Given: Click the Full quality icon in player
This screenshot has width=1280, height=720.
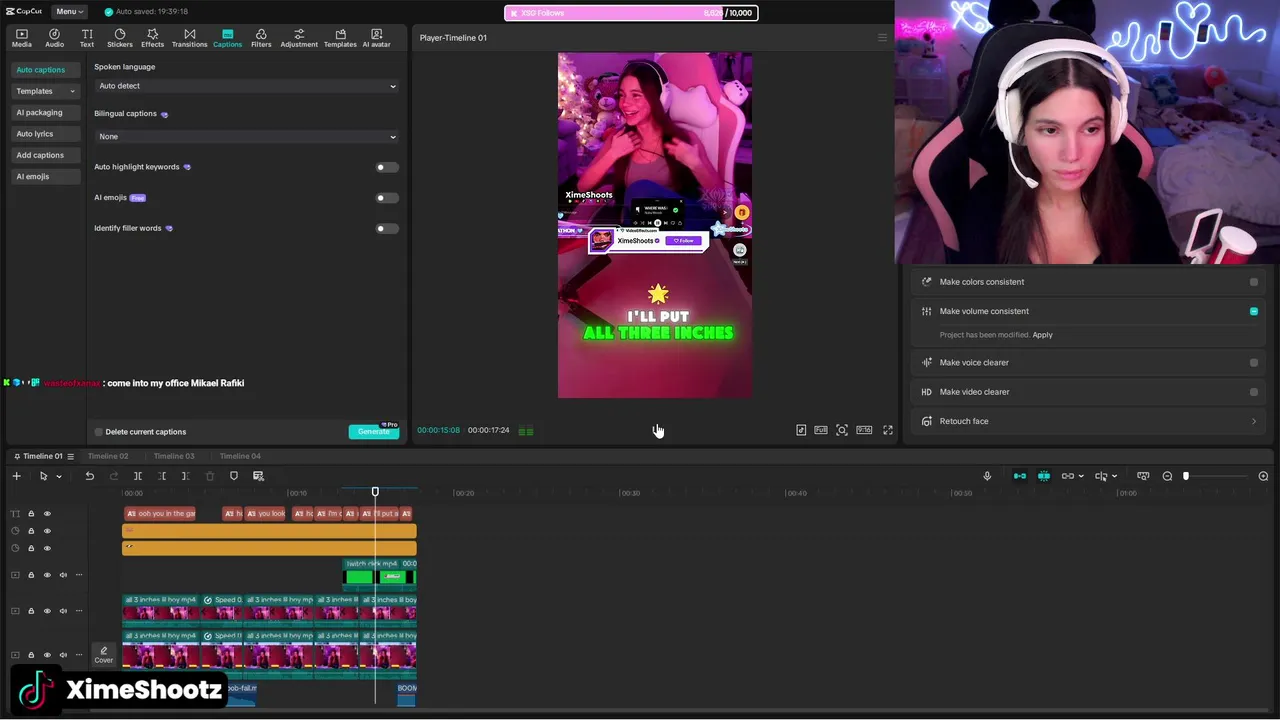Looking at the screenshot, I should coord(821,430).
